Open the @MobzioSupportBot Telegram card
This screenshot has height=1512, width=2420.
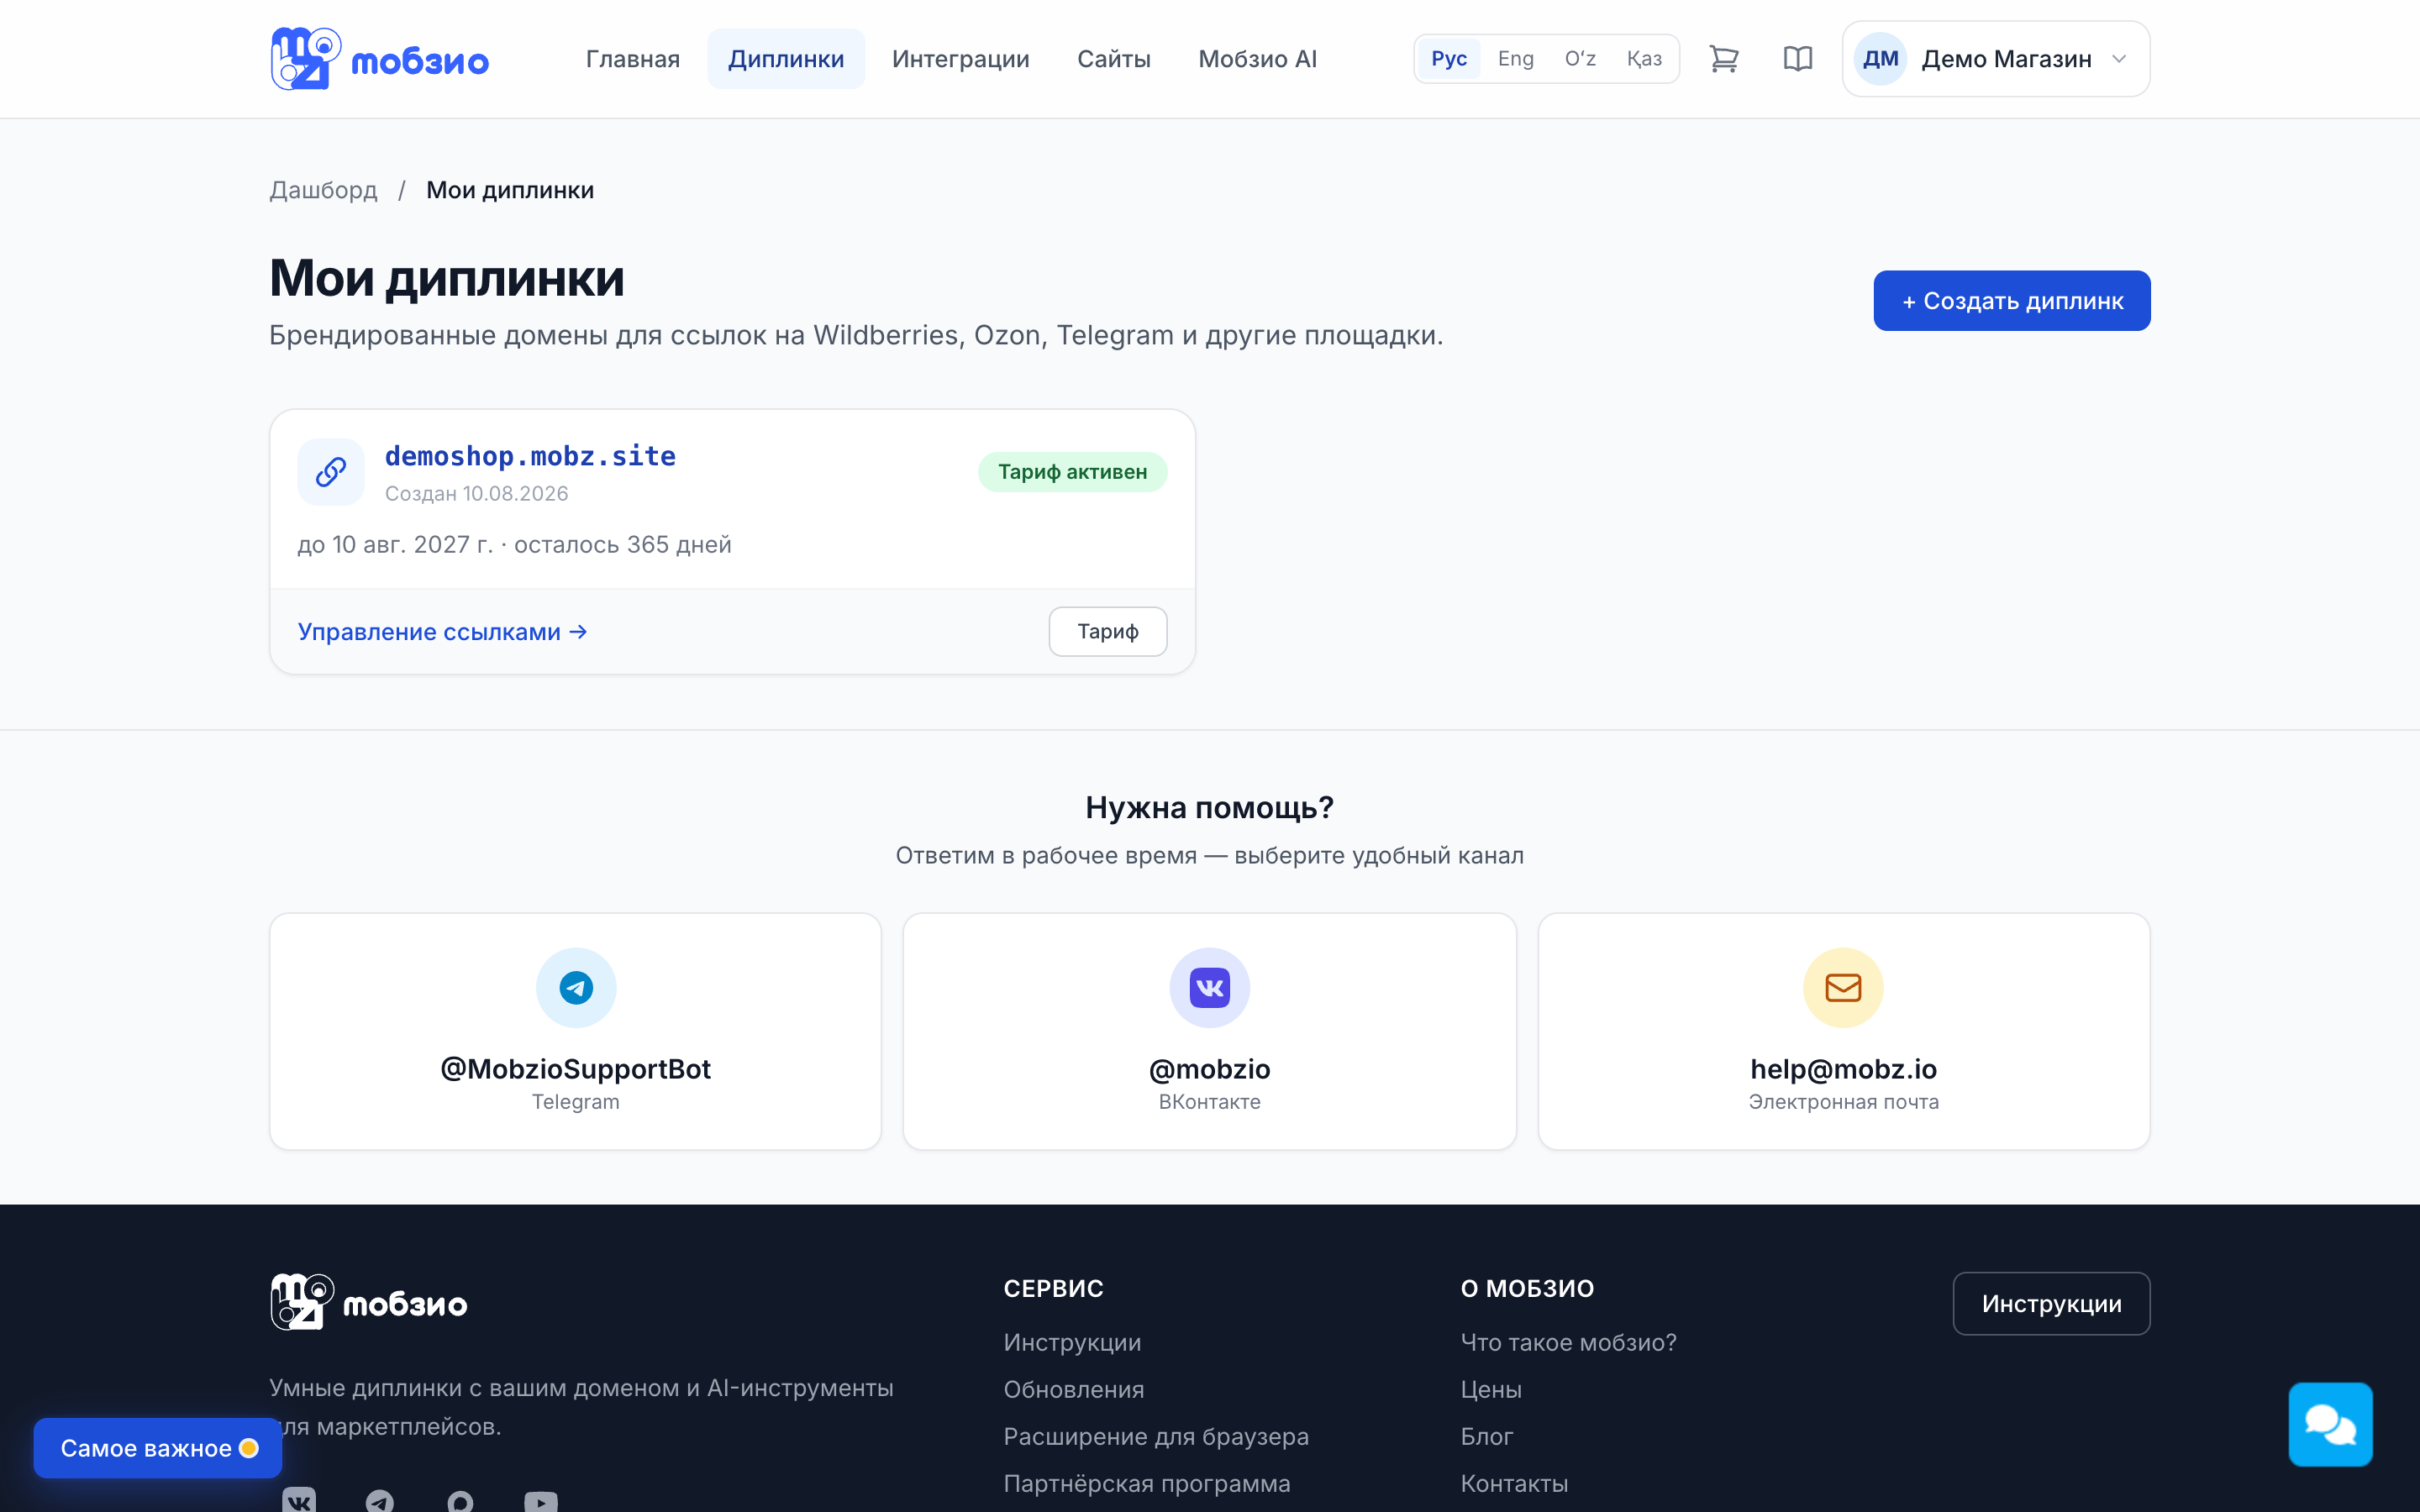[576, 1031]
